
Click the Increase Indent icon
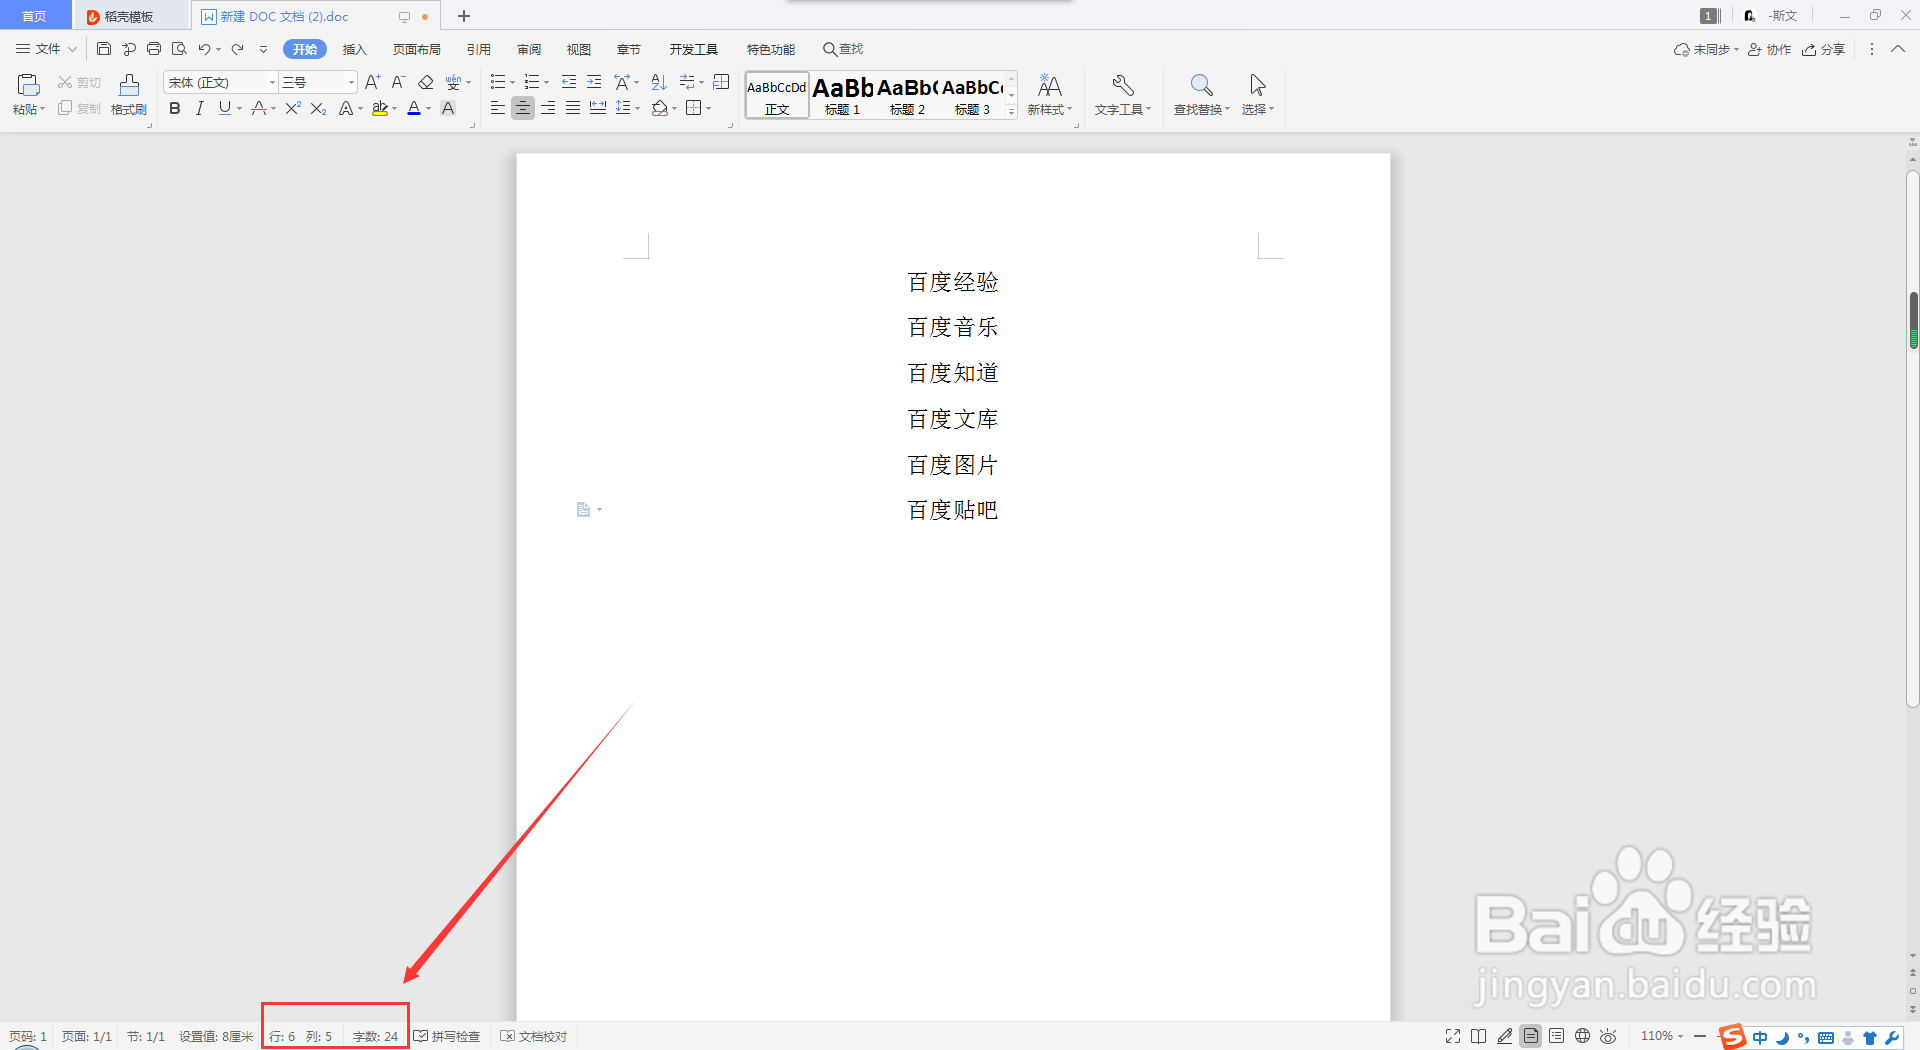[x=594, y=82]
